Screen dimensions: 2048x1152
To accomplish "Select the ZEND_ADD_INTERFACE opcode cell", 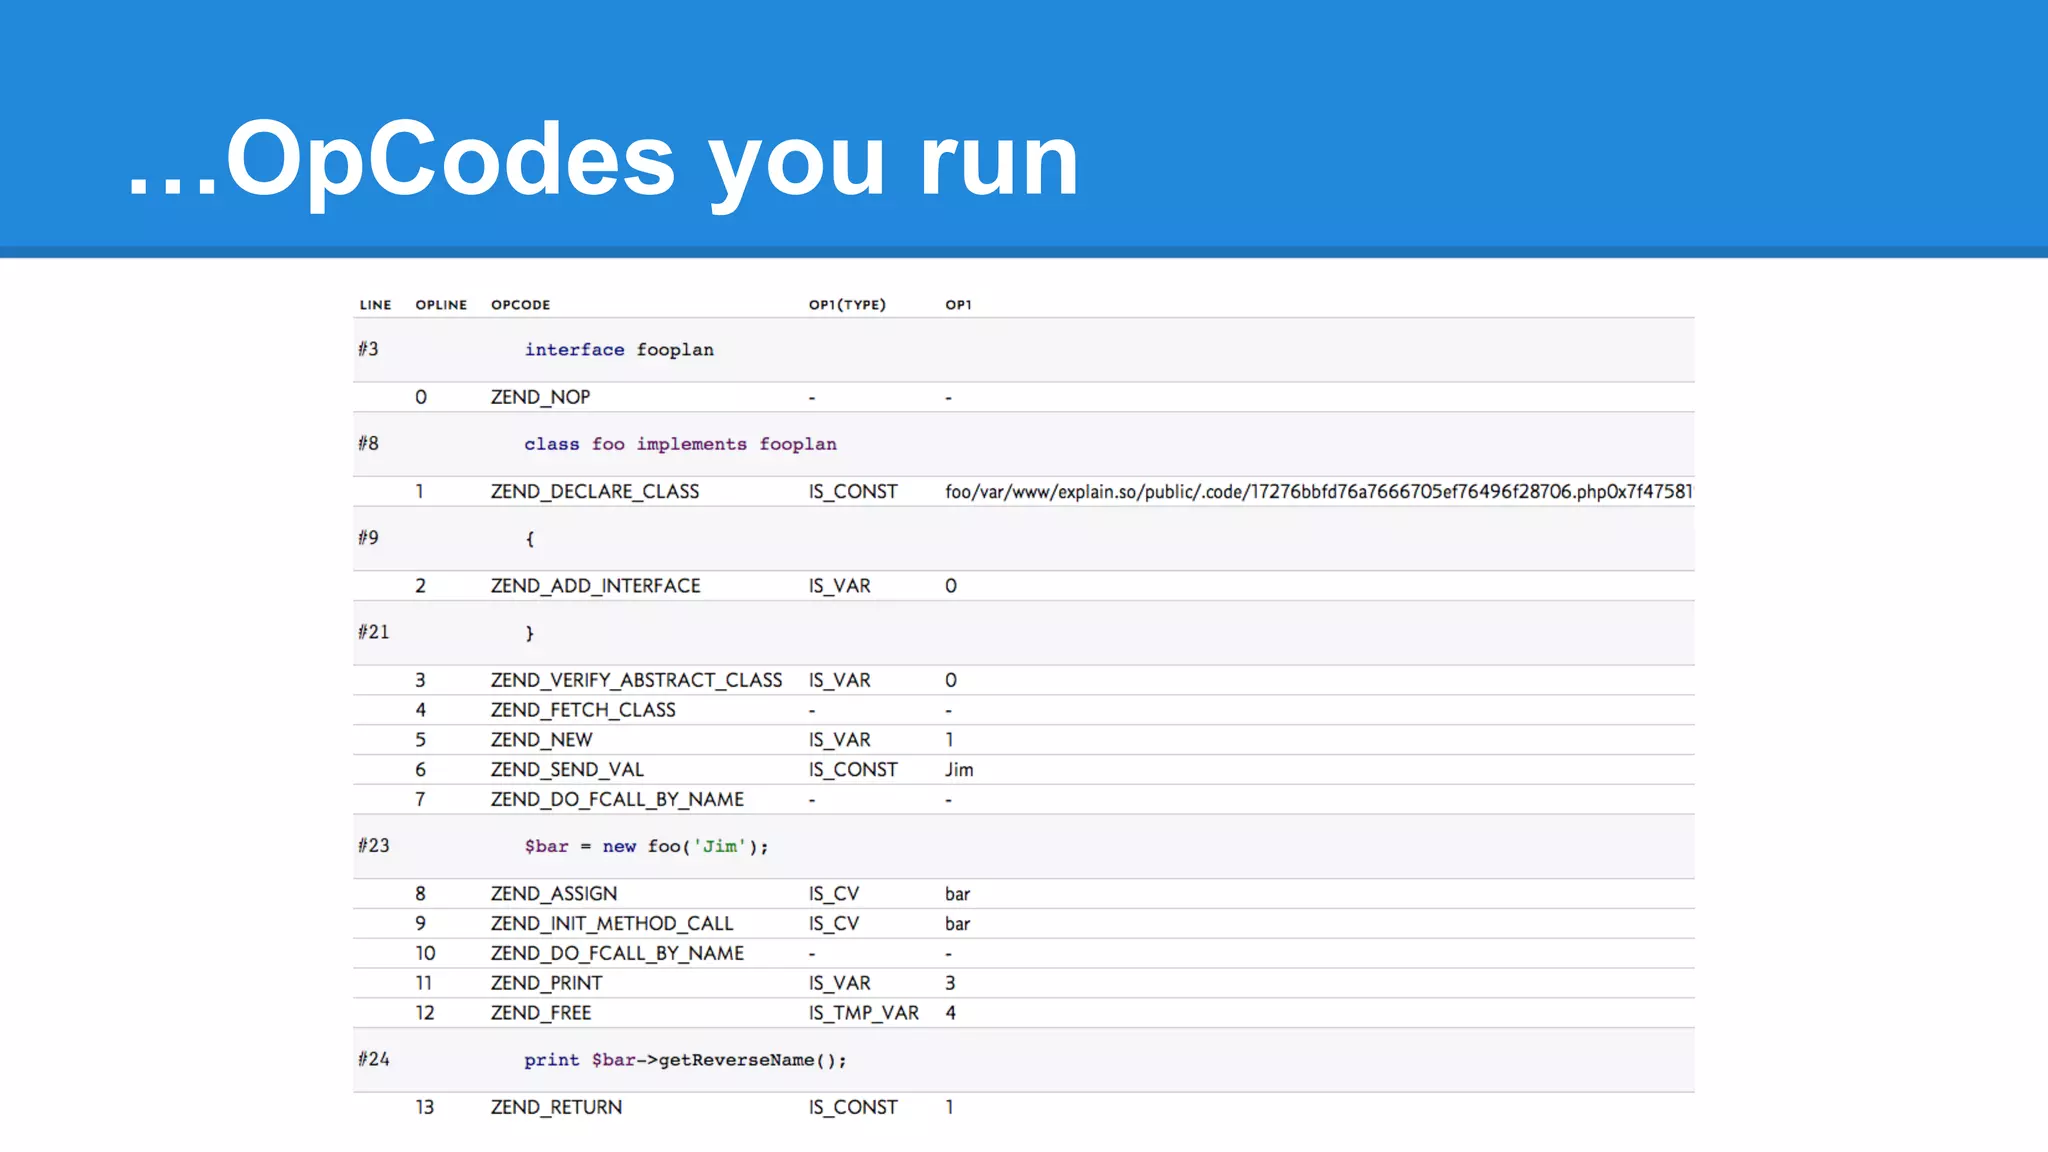I will point(595,586).
